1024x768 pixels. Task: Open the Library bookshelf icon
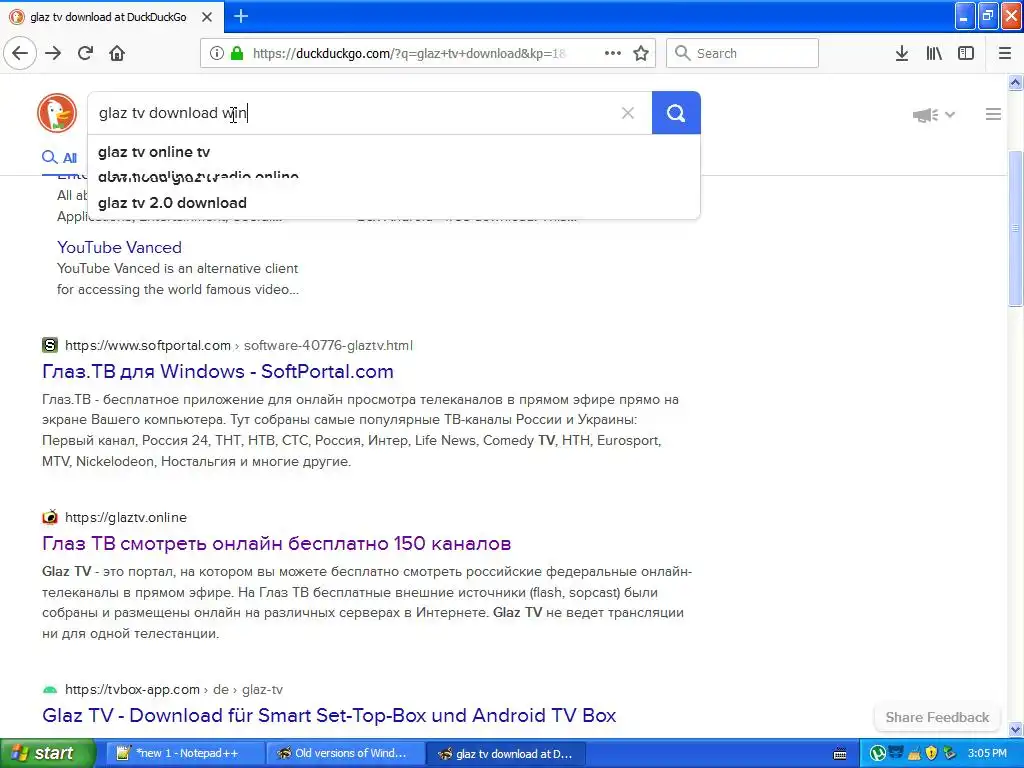(934, 54)
